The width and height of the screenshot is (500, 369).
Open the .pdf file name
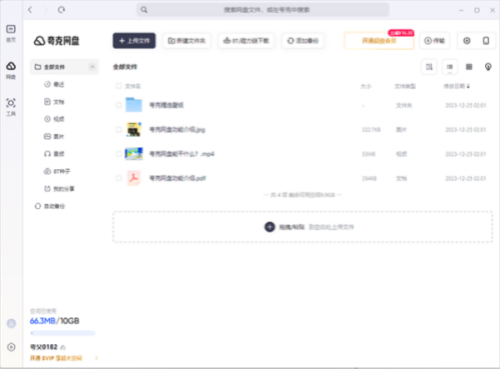coord(177,178)
